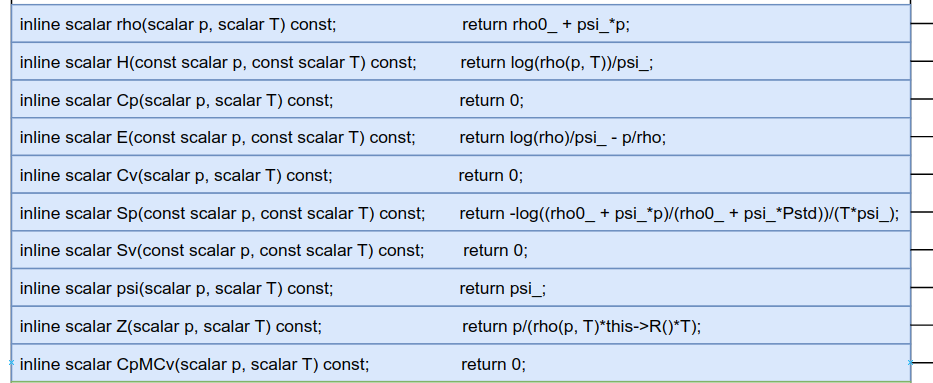This screenshot has width=933, height=383.
Task: Select the inline scalar Cp declaration
Action: (176, 100)
